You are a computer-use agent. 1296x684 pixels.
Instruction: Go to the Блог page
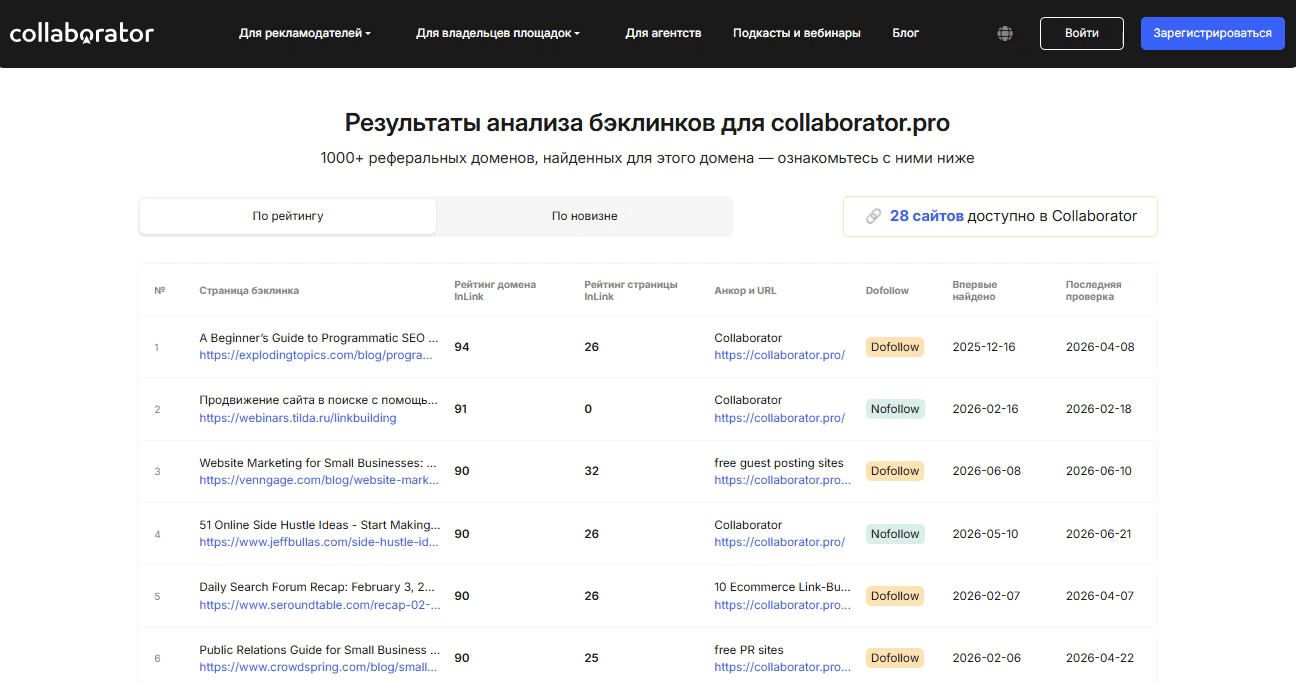[906, 33]
